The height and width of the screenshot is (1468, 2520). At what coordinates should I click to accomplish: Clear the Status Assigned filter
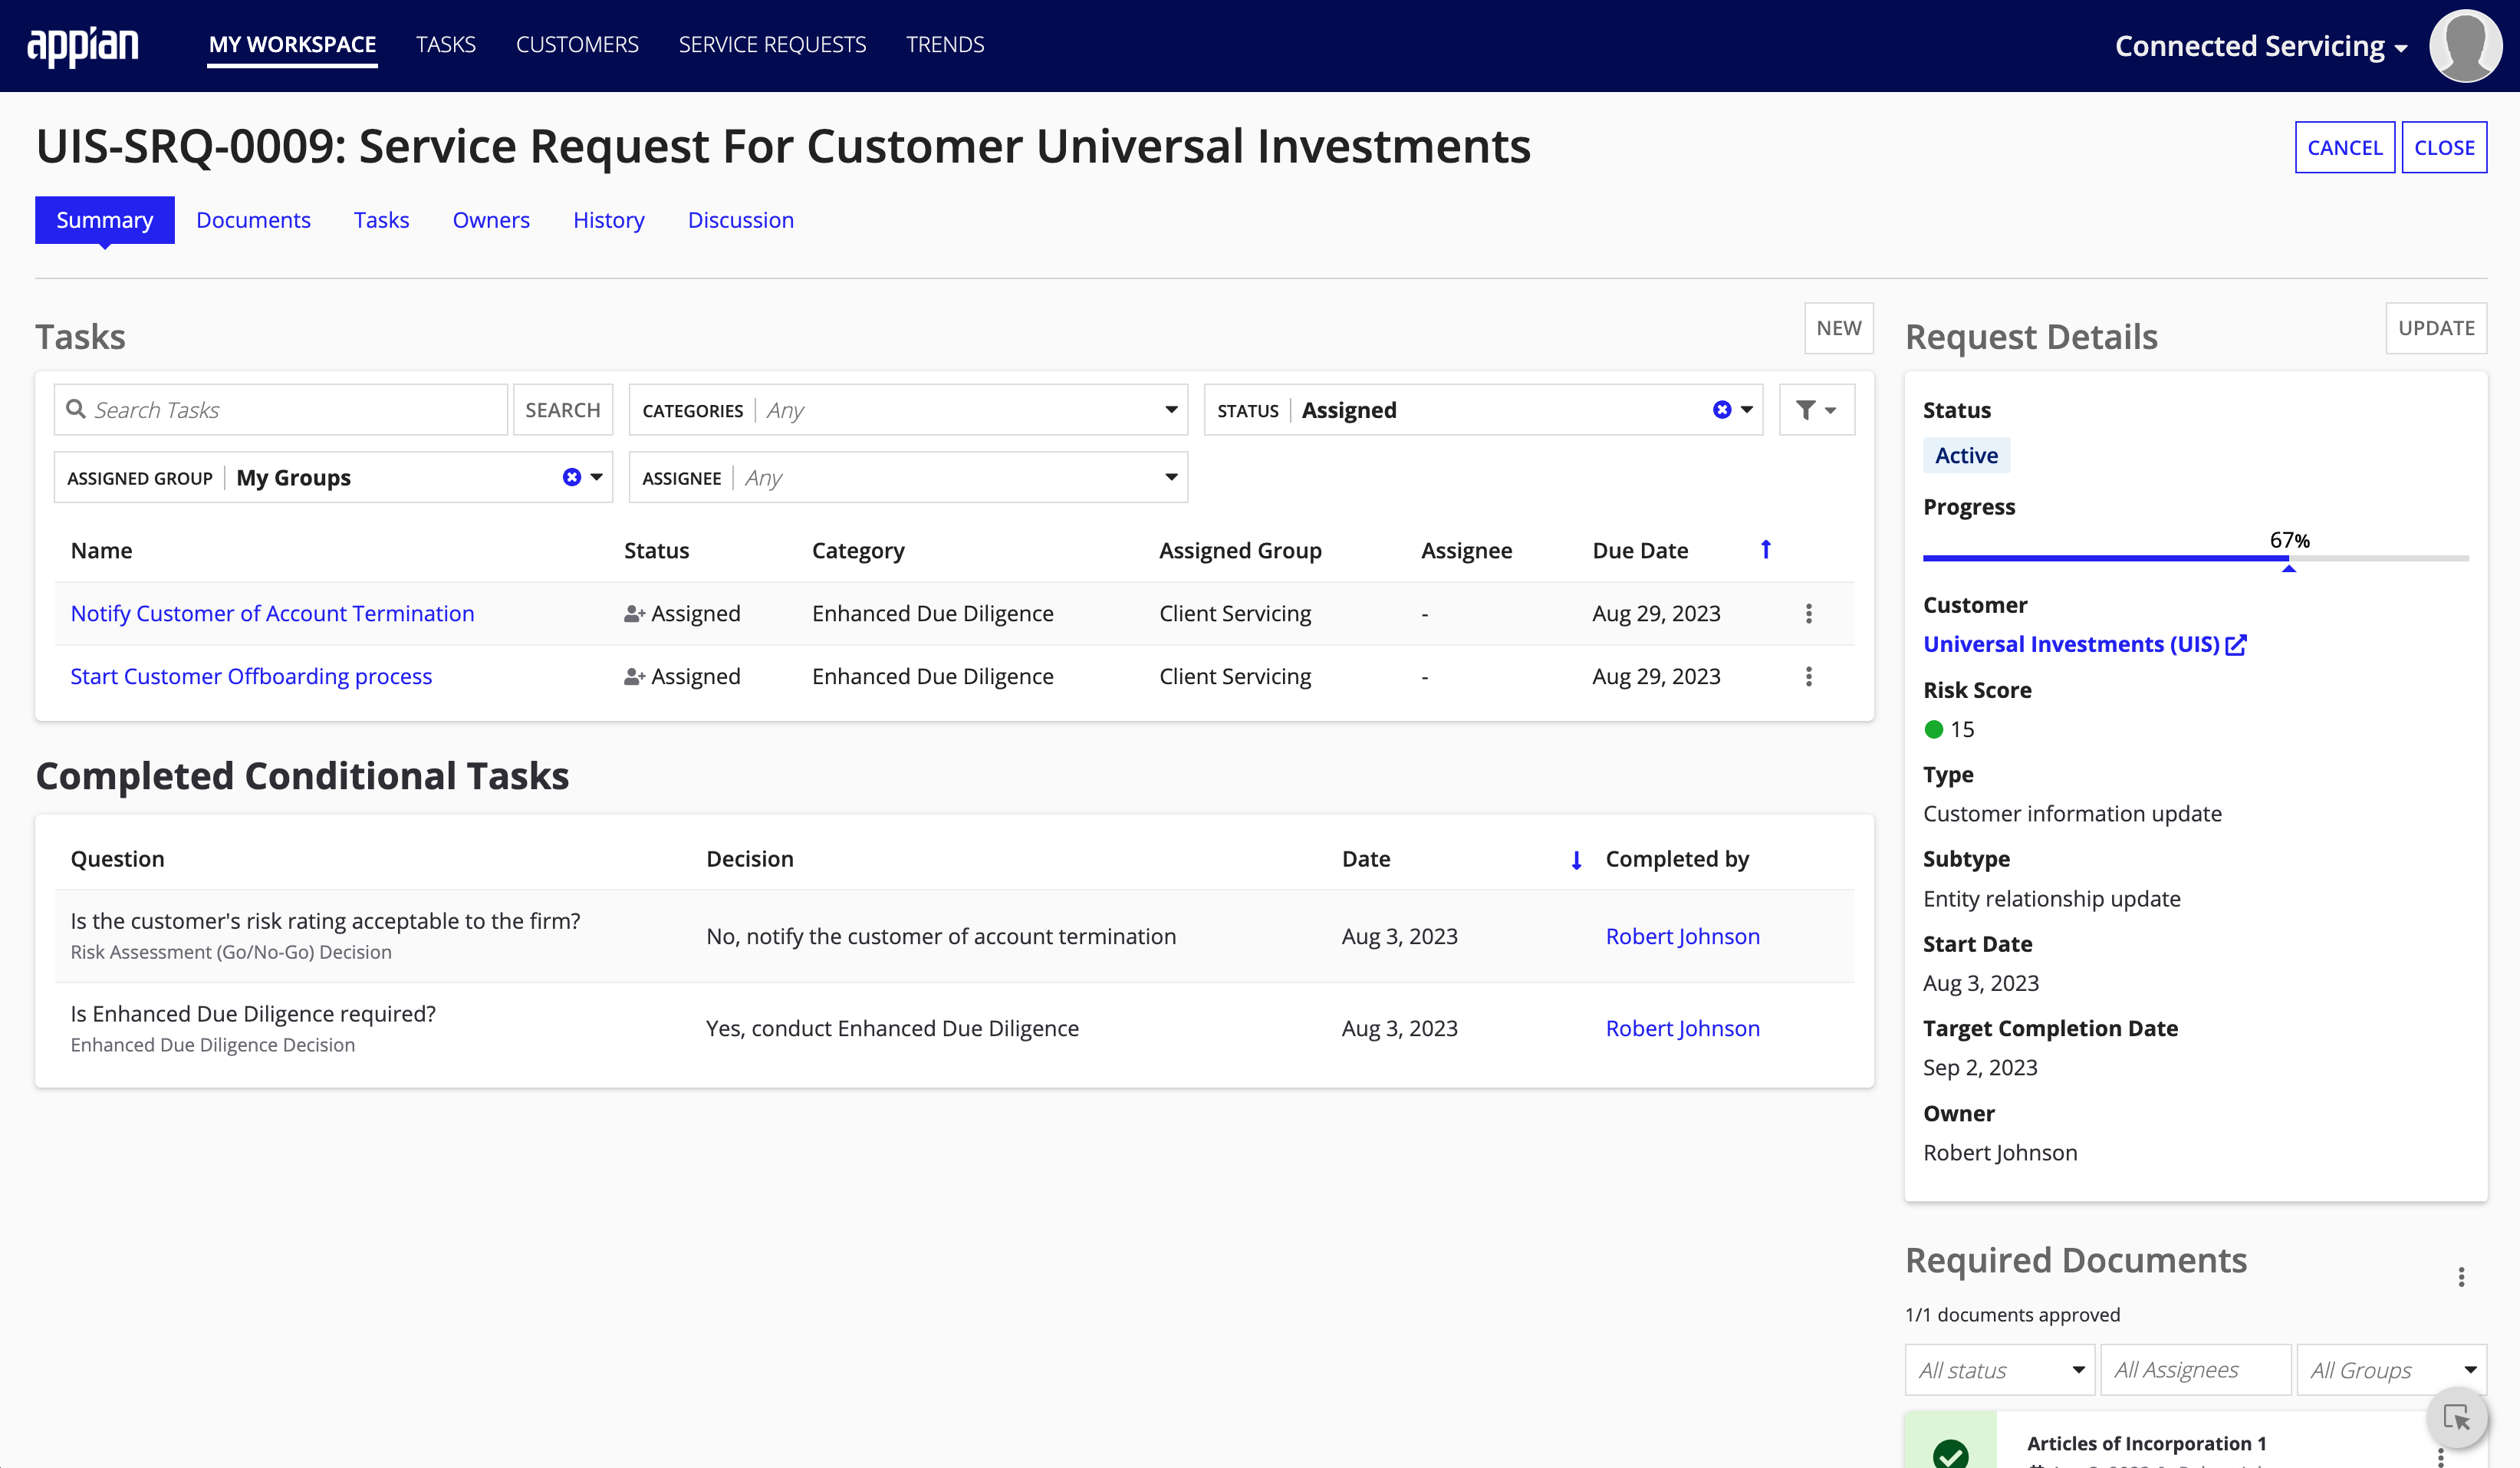click(1721, 410)
